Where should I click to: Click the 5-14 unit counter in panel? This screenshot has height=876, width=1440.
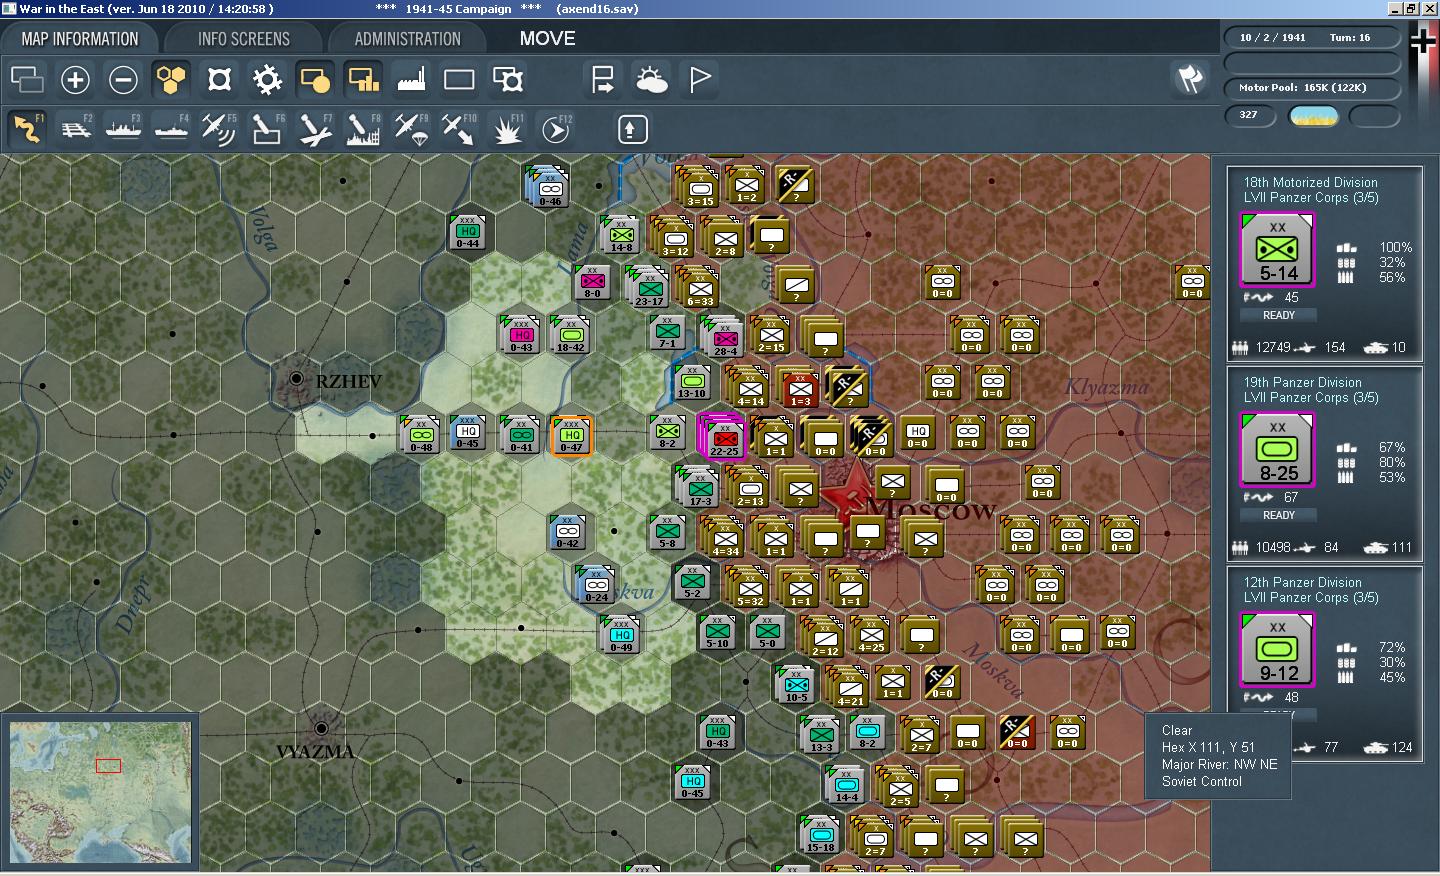coord(1278,250)
